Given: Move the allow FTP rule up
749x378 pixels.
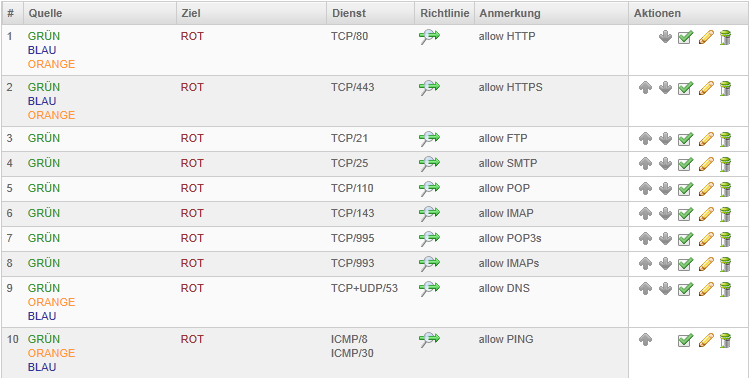Looking at the screenshot, I should click(645, 139).
